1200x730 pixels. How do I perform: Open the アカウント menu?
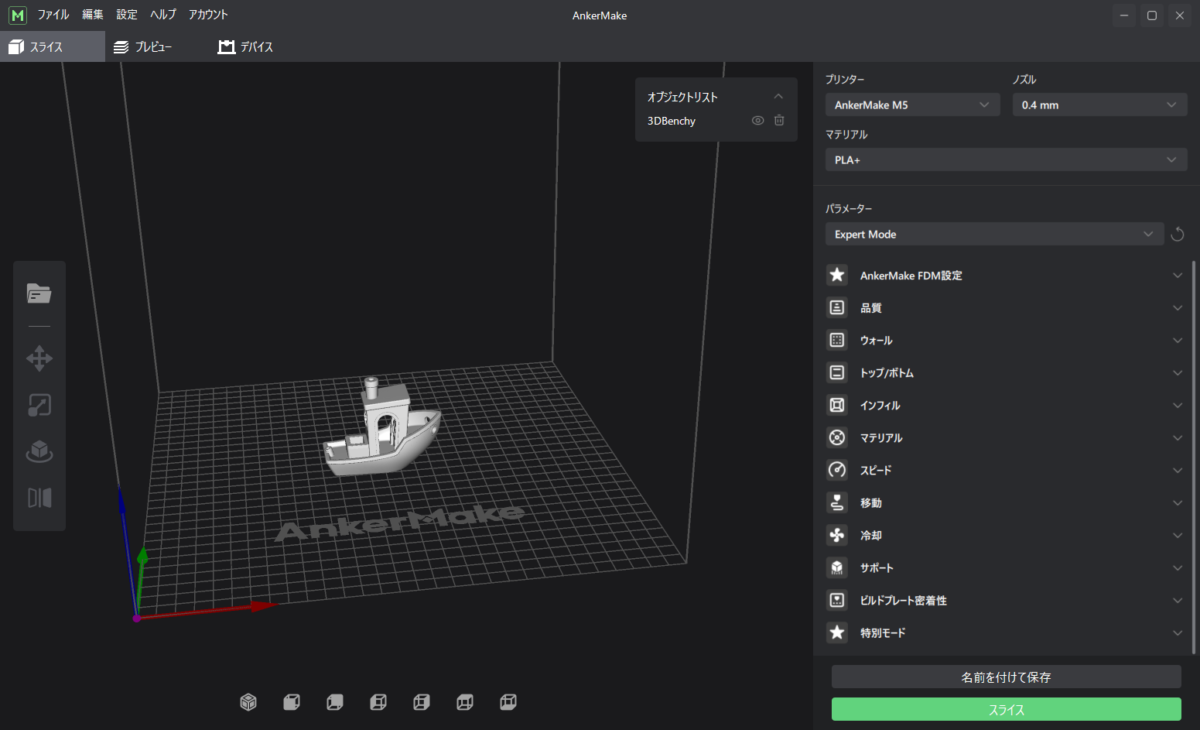point(208,15)
